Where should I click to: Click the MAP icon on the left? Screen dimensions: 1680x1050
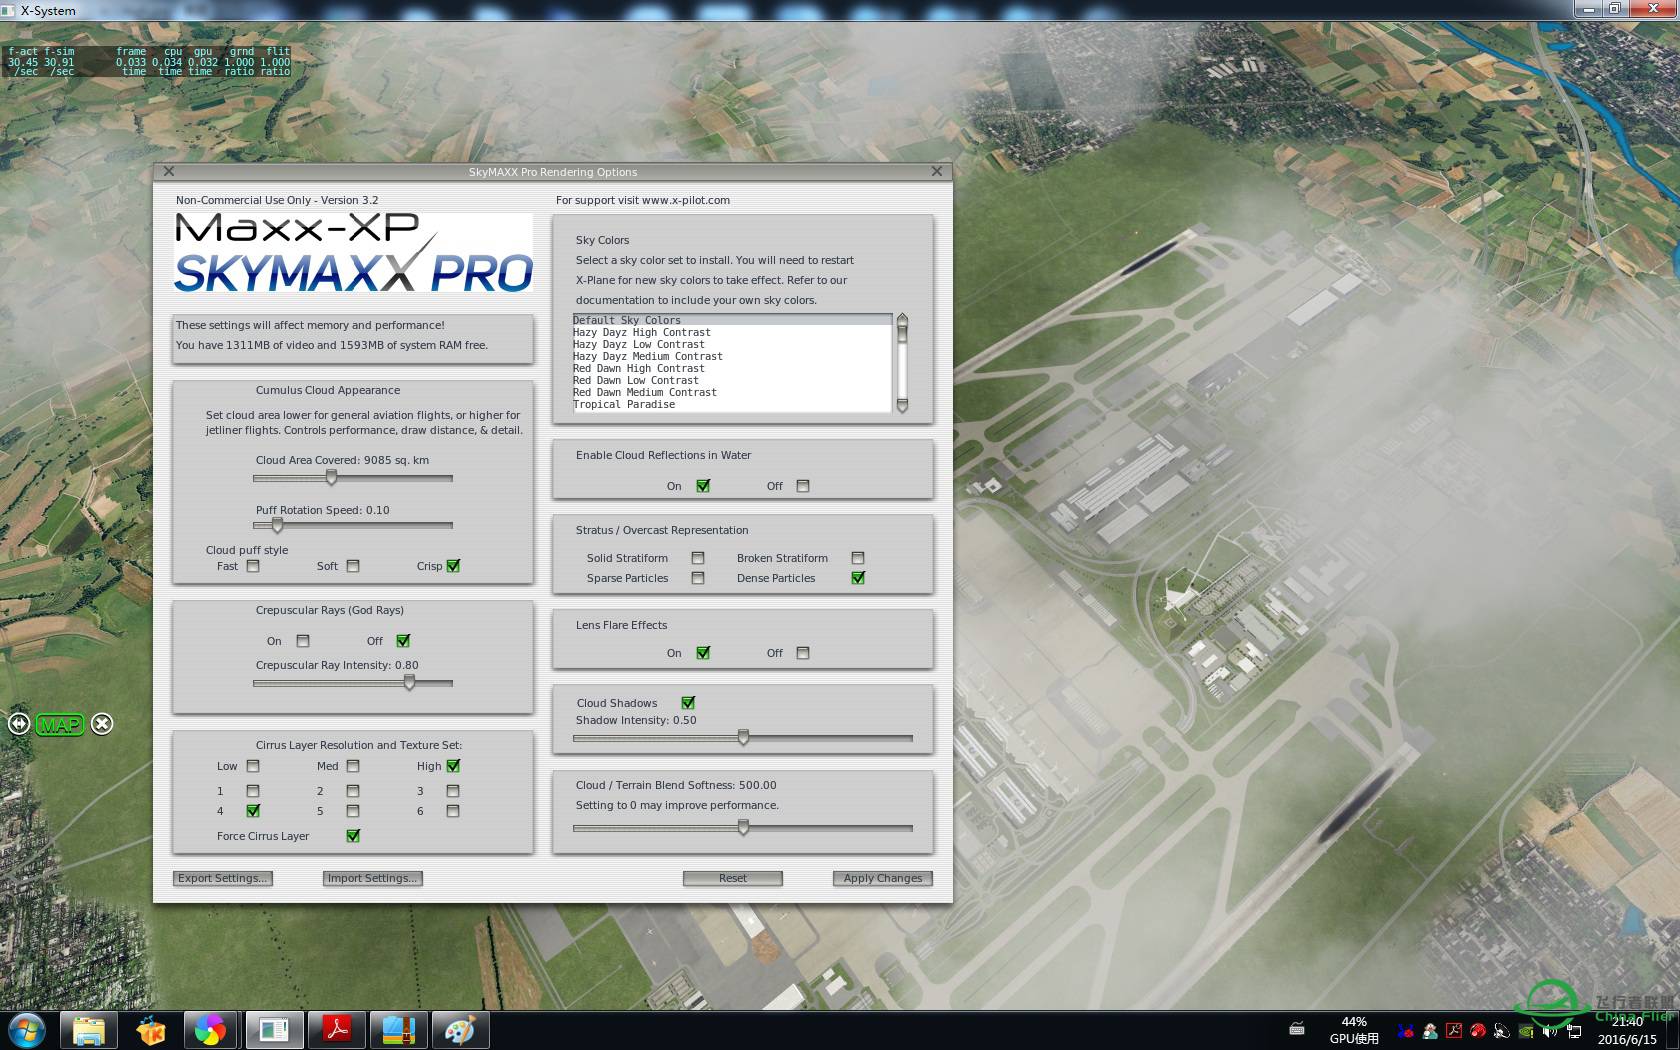coord(59,725)
